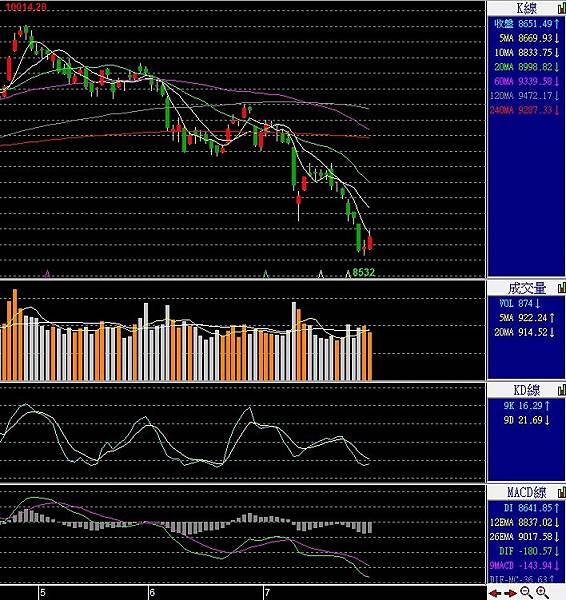566x600 pixels.
Task: Select the 26EMA 9017.58 row
Action: 525,536
